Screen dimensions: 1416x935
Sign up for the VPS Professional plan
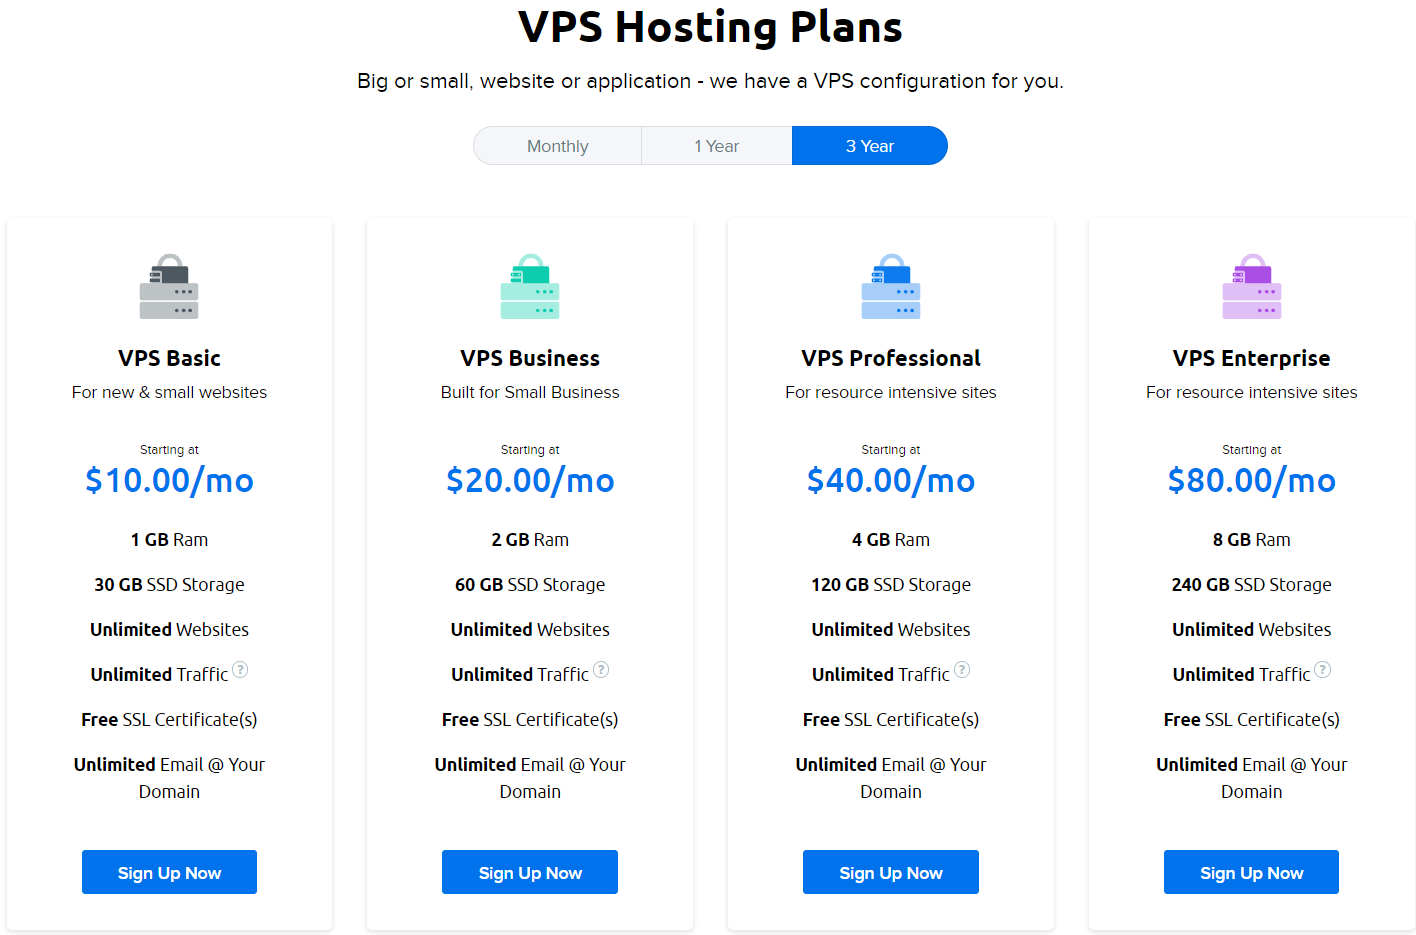[x=891, y=872]
